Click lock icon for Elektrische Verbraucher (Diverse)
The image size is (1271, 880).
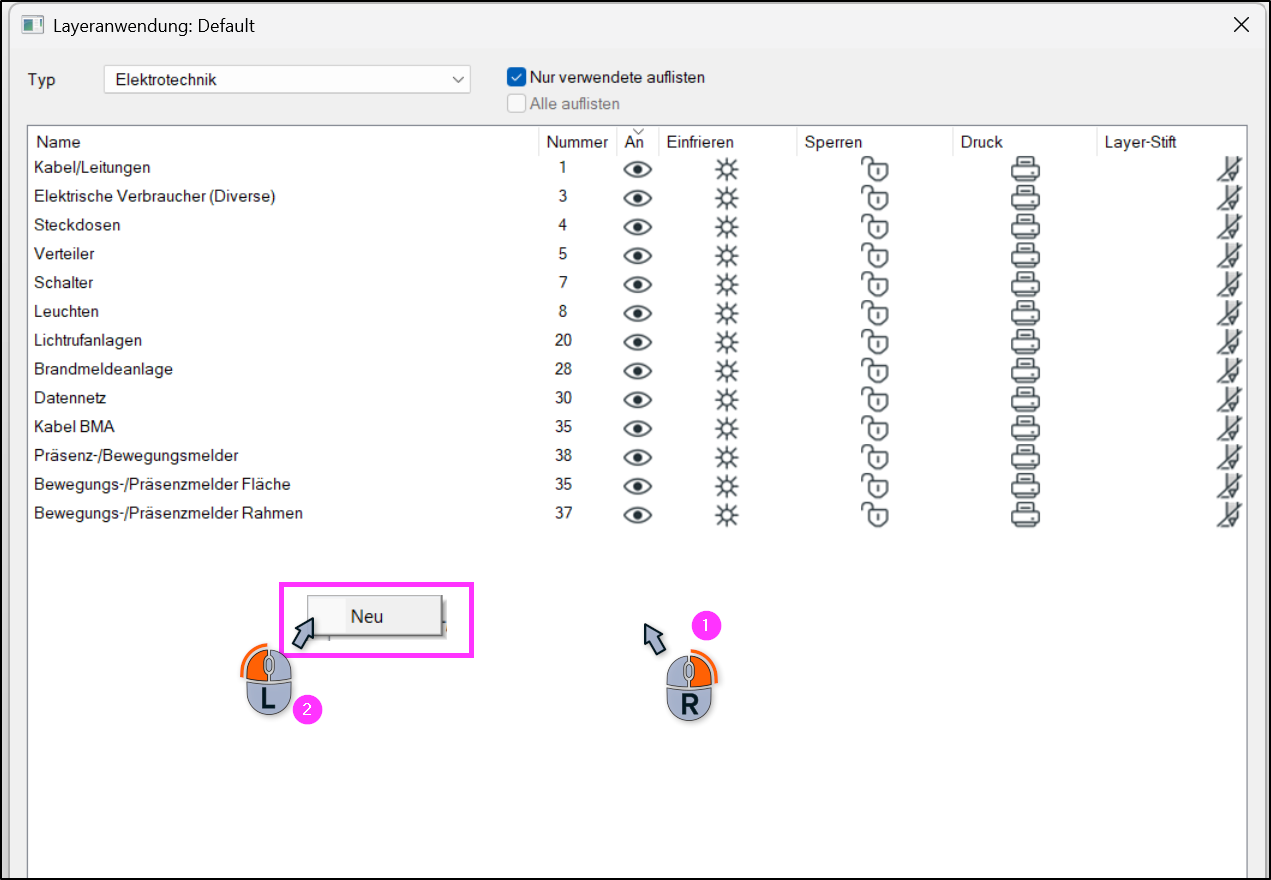pos(875,198)
